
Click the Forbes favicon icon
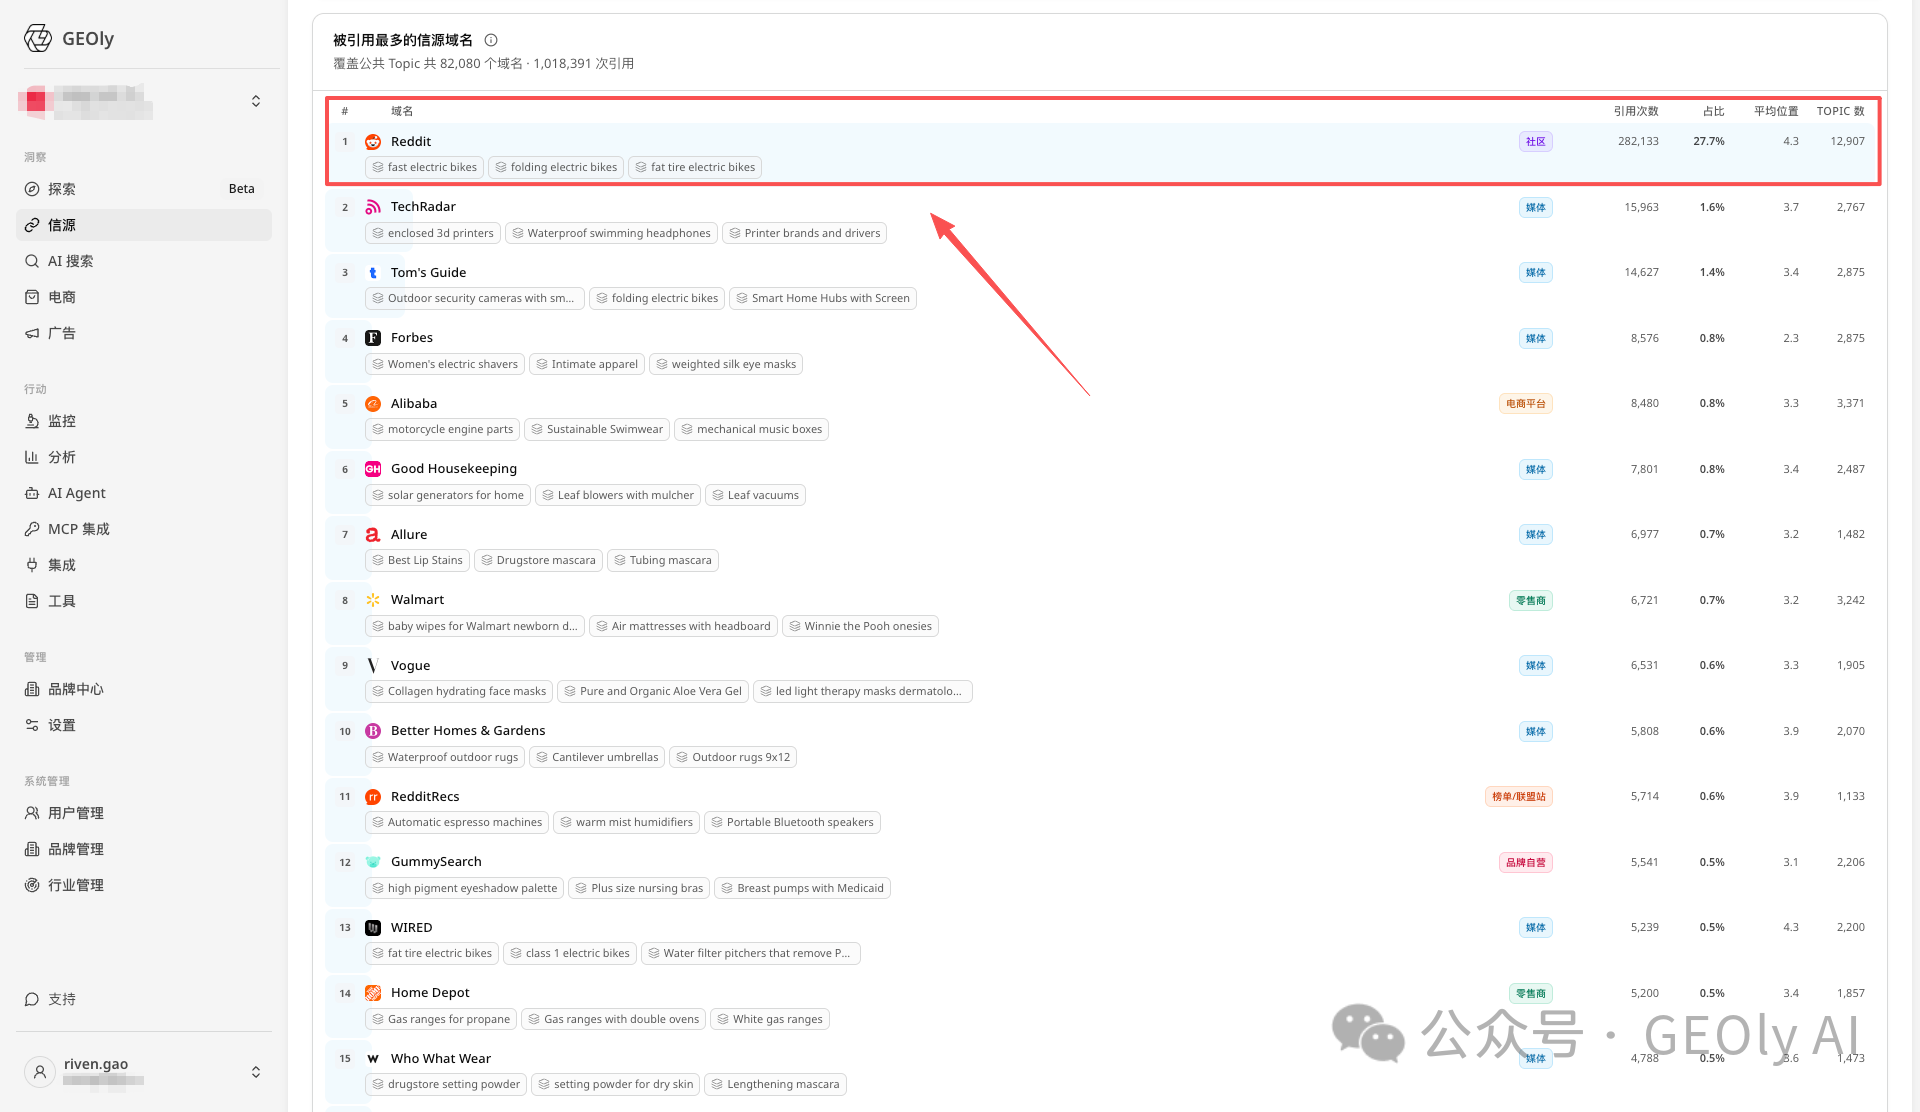373,338
